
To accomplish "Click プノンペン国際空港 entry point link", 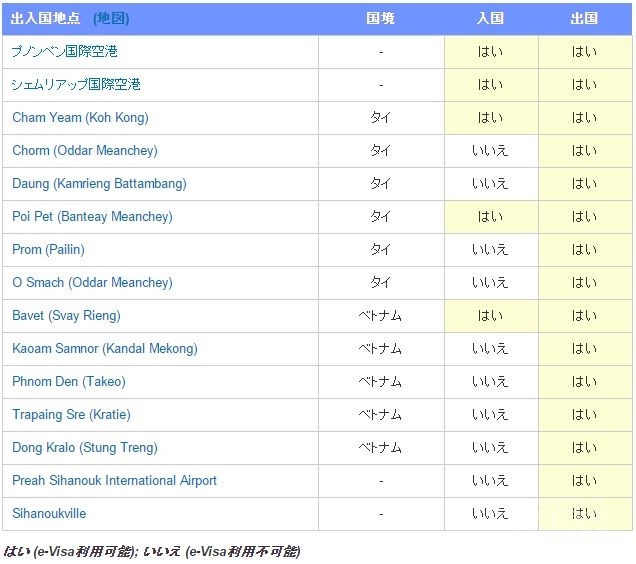I will [65, 52].
